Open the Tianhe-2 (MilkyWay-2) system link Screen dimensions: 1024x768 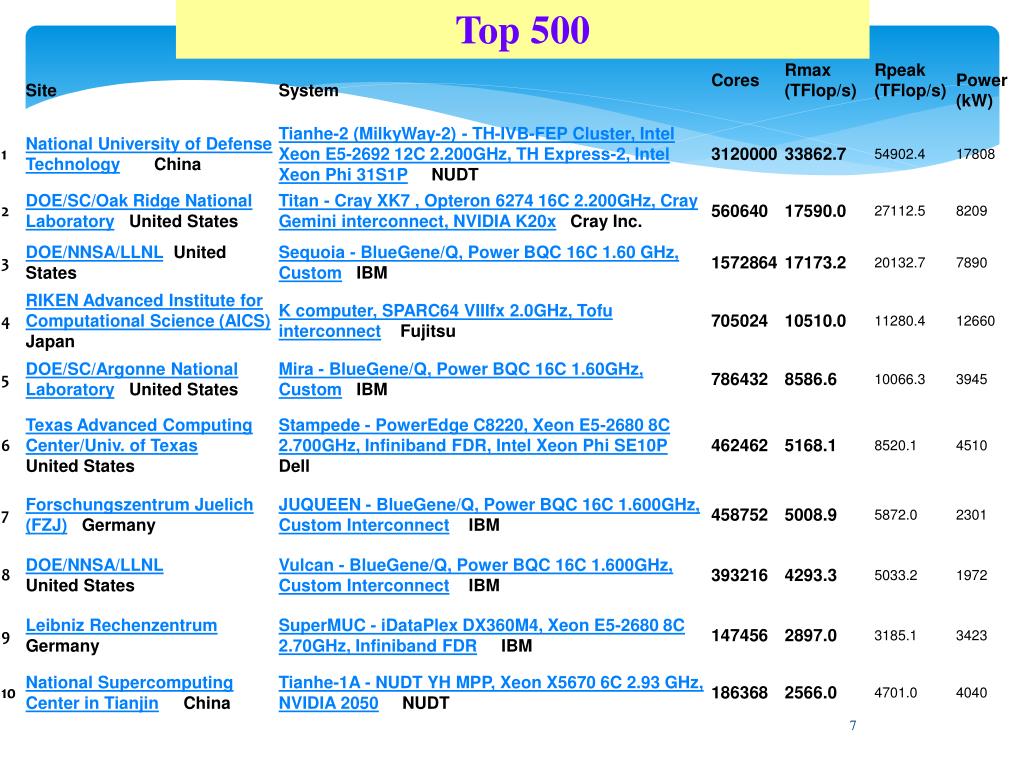[x=476, y=154]
